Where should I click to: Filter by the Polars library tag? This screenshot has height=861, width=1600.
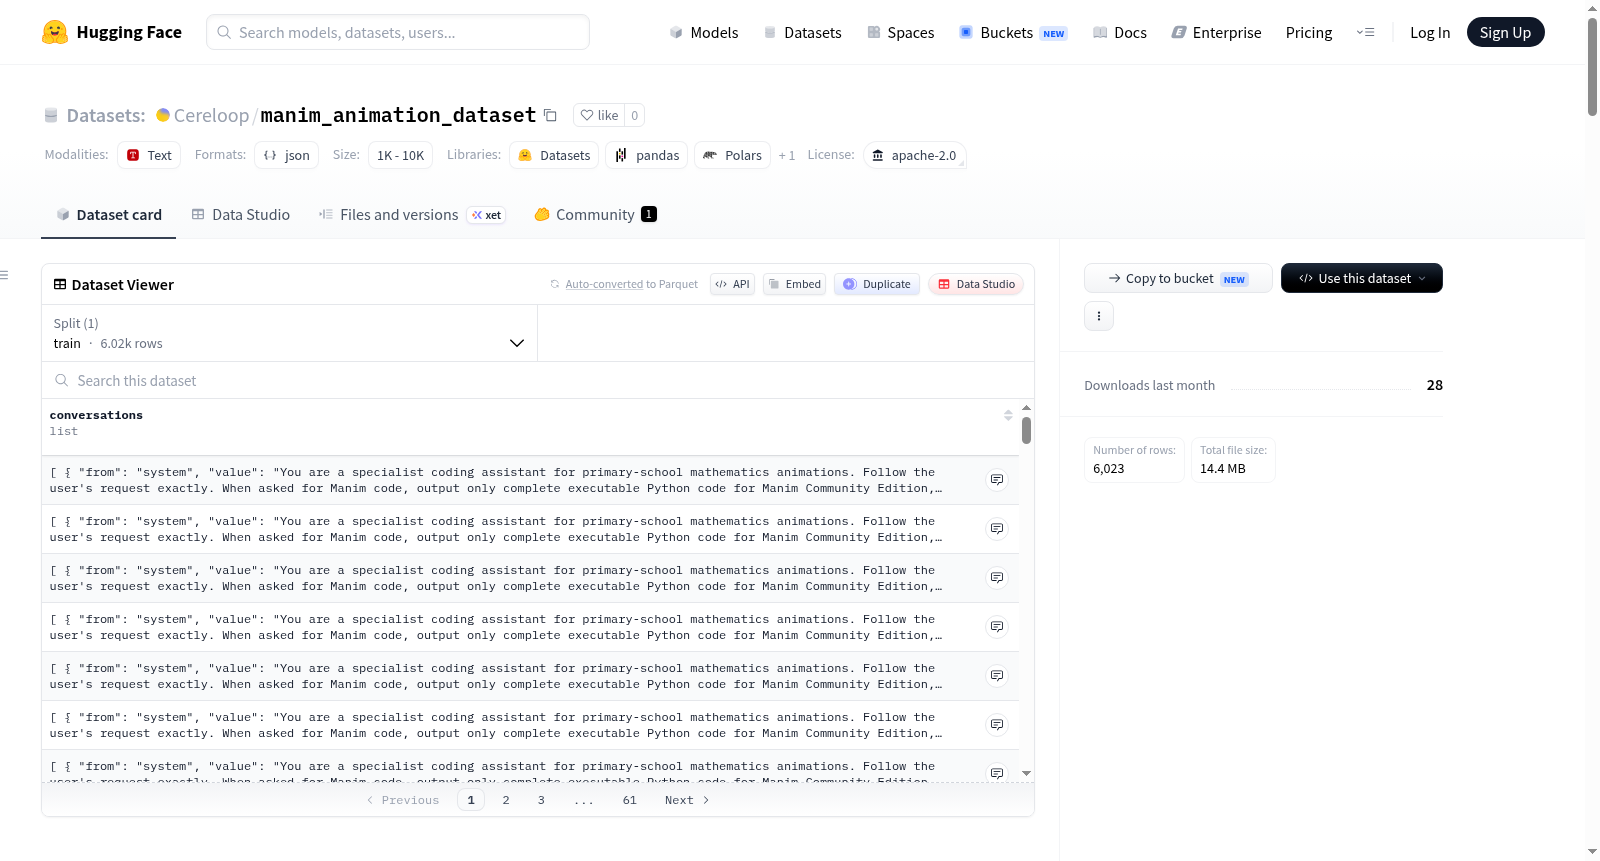tap(732, 155)
